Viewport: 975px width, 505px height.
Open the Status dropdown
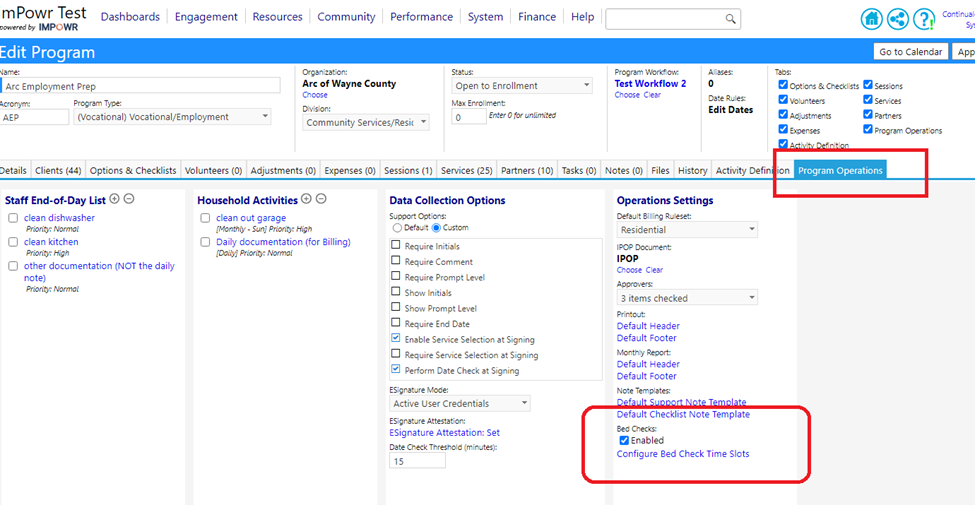pyautogui.click(x=522, y=86)
